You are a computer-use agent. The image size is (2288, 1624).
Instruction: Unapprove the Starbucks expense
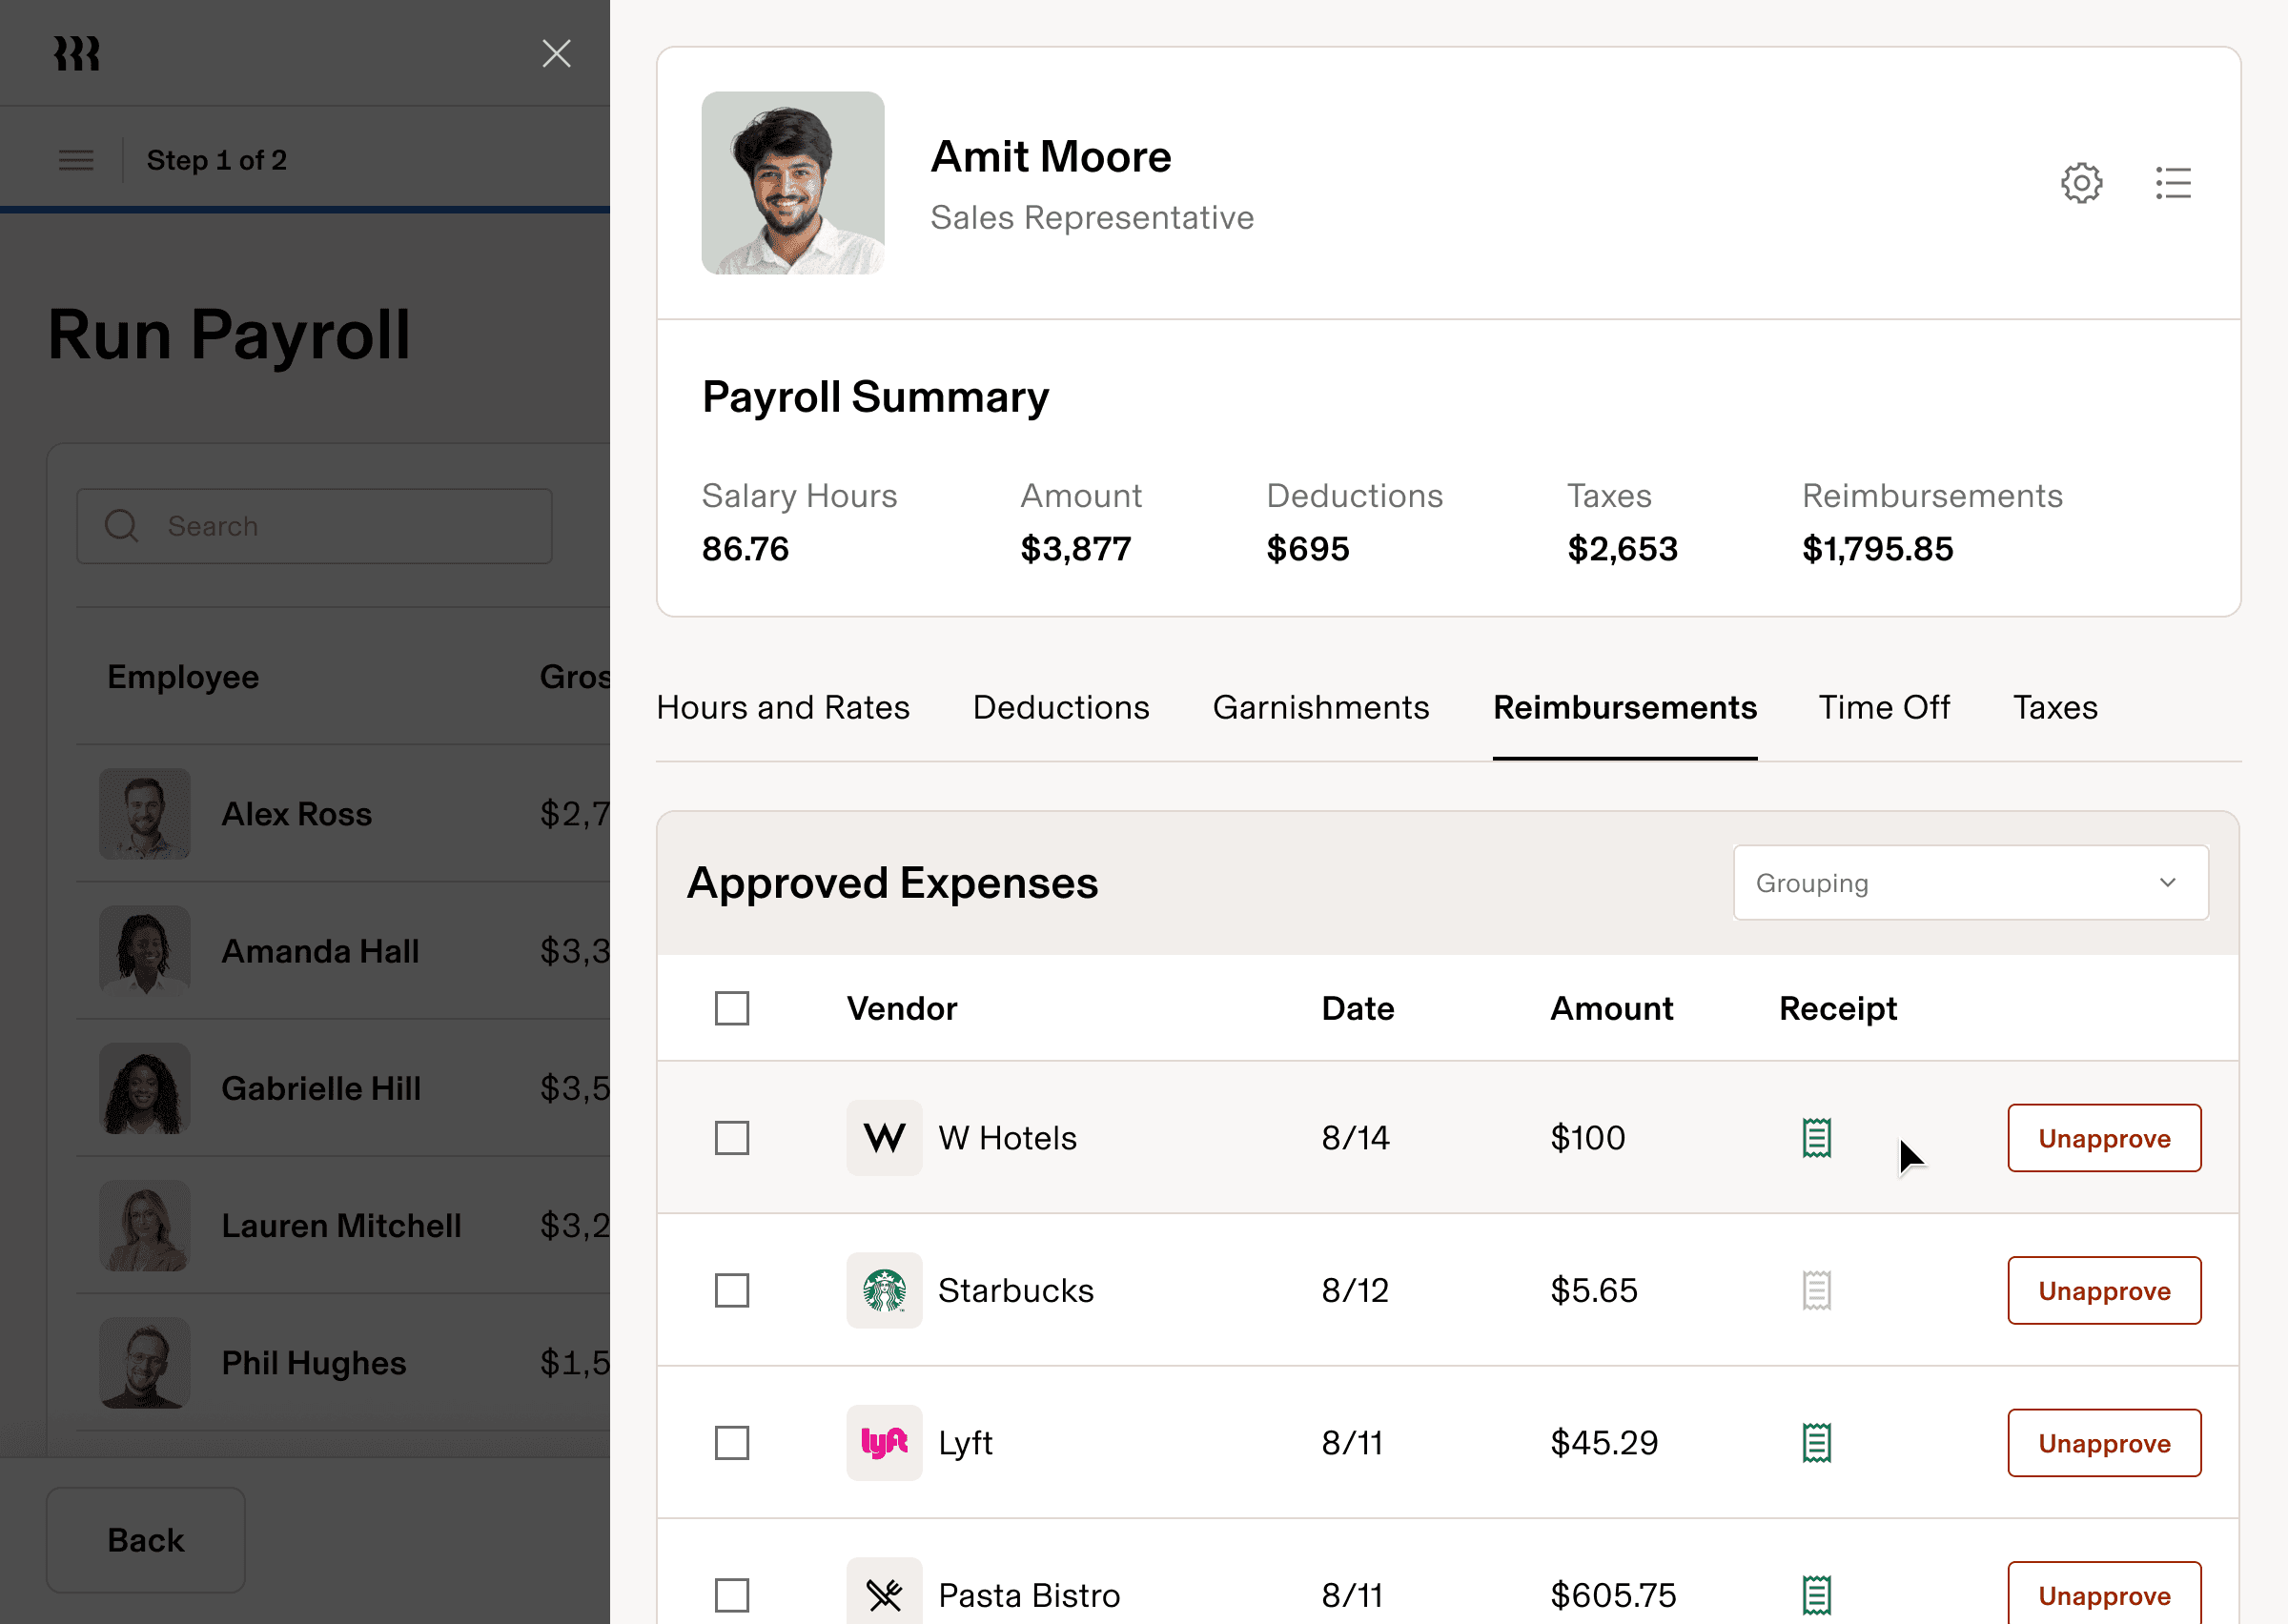coord(2104,1290)
